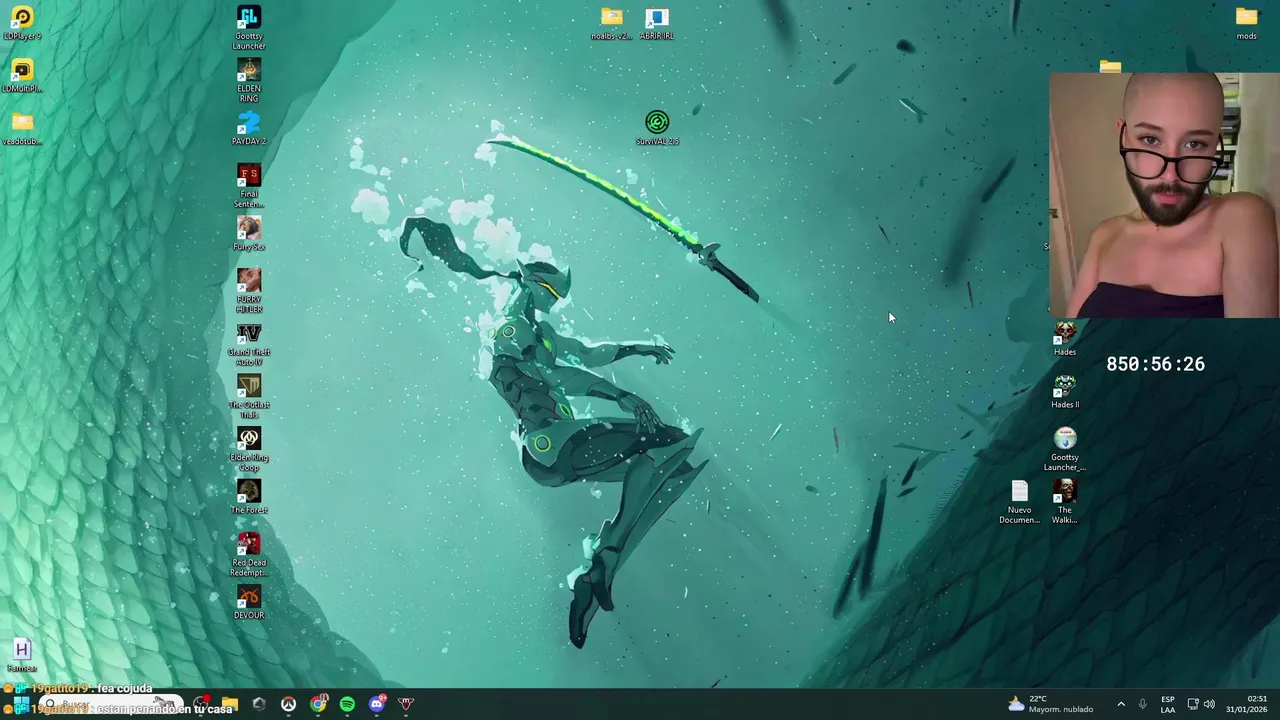Open the LDPlayer 9 desktop shortcut

[x=22, y=22]
